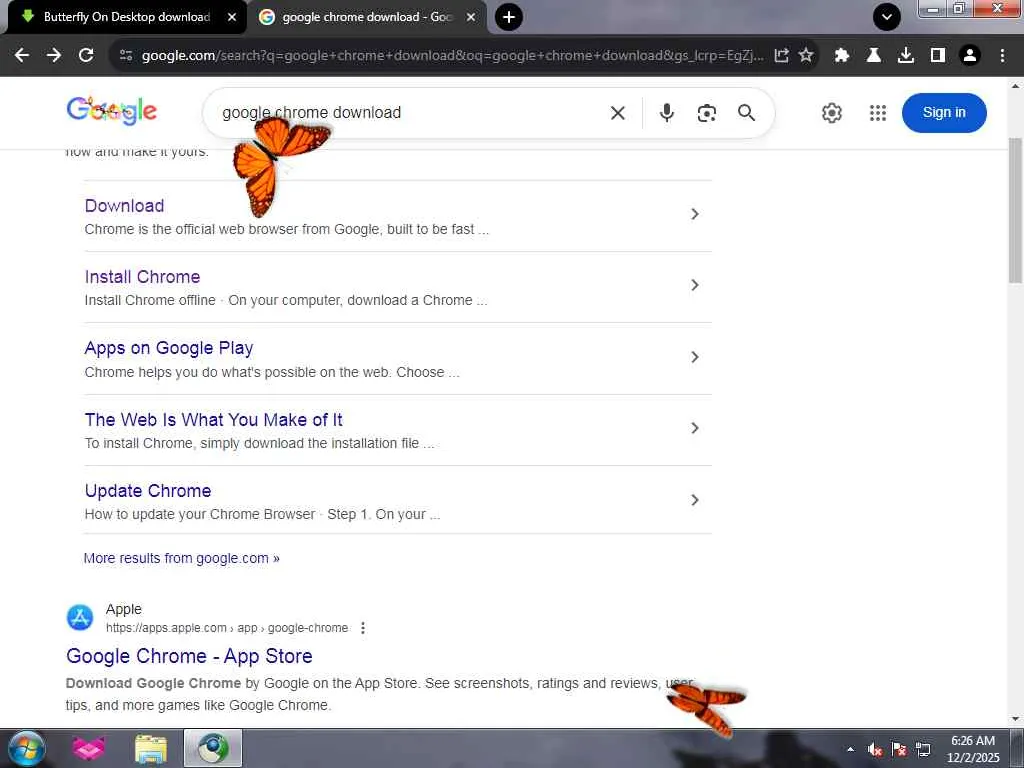
Task: Click the address bar URL
Action: click(452, 56)
